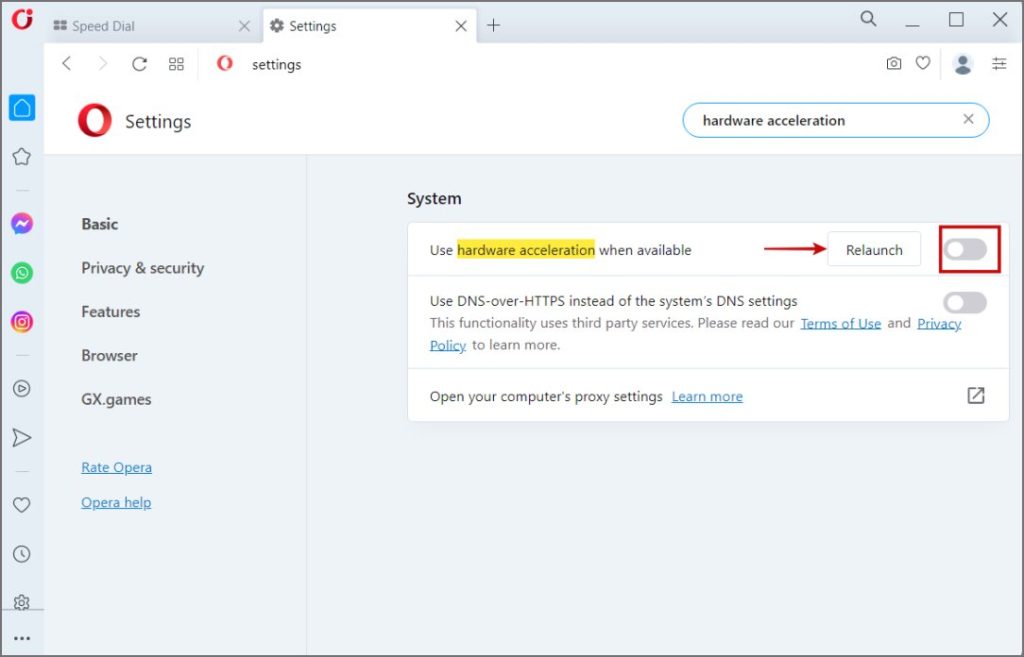Clear the settings search field
This screenshot has width=1024, height=657.
(x=968, y=119)
